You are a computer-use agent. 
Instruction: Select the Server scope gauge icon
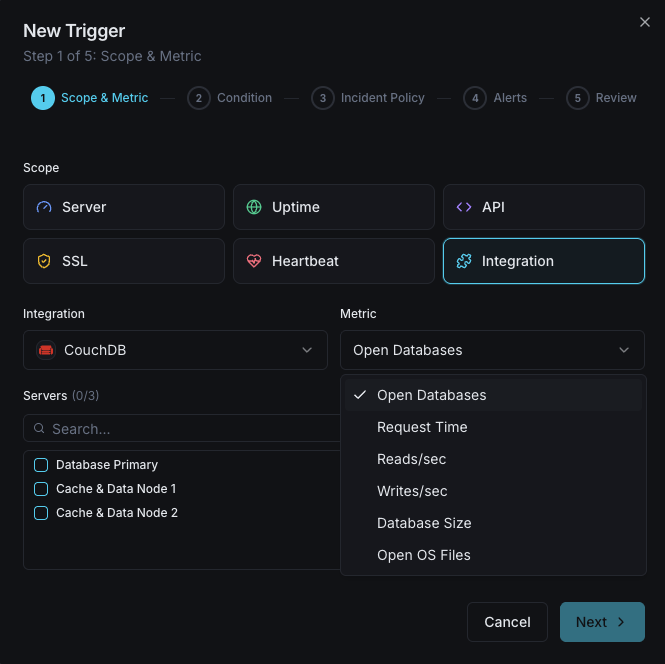[43, 207]
